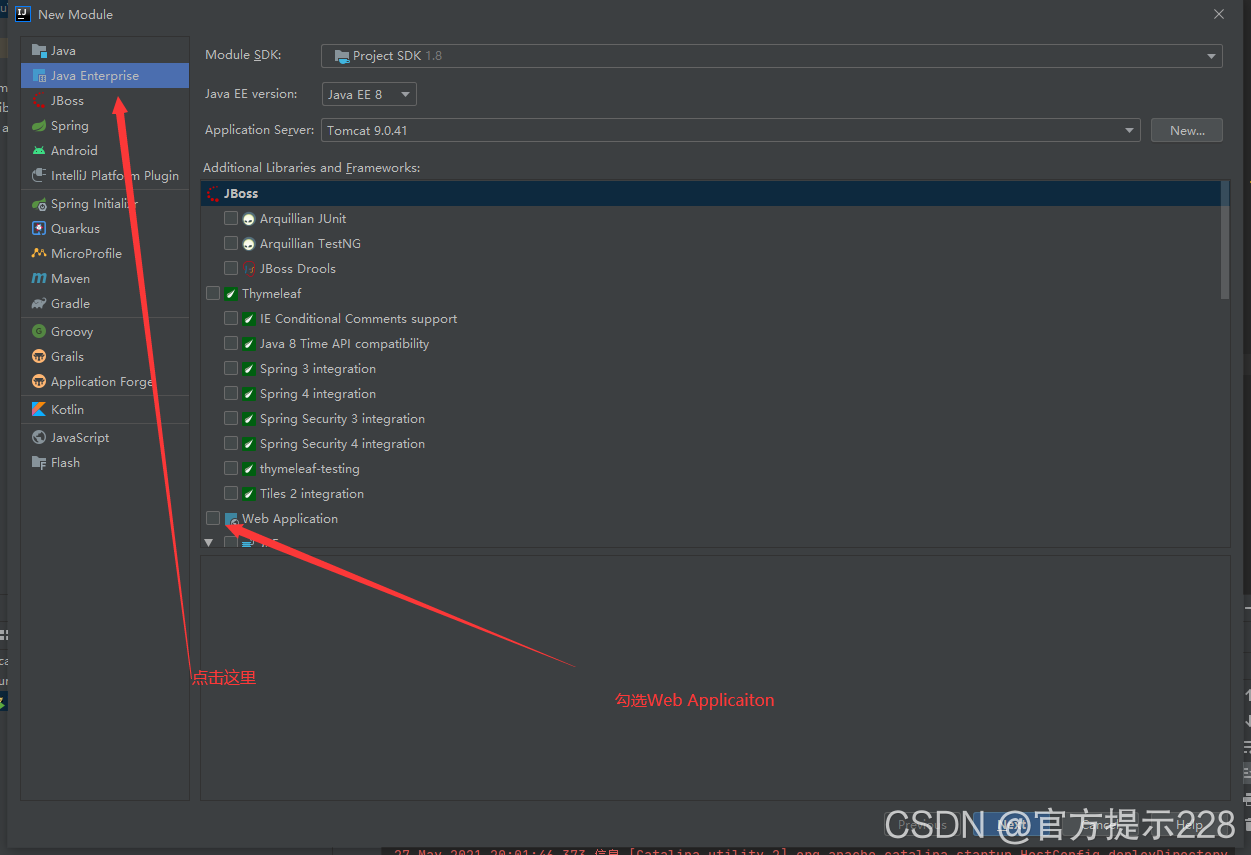Check the Web Application checkbox

point(213,518)
